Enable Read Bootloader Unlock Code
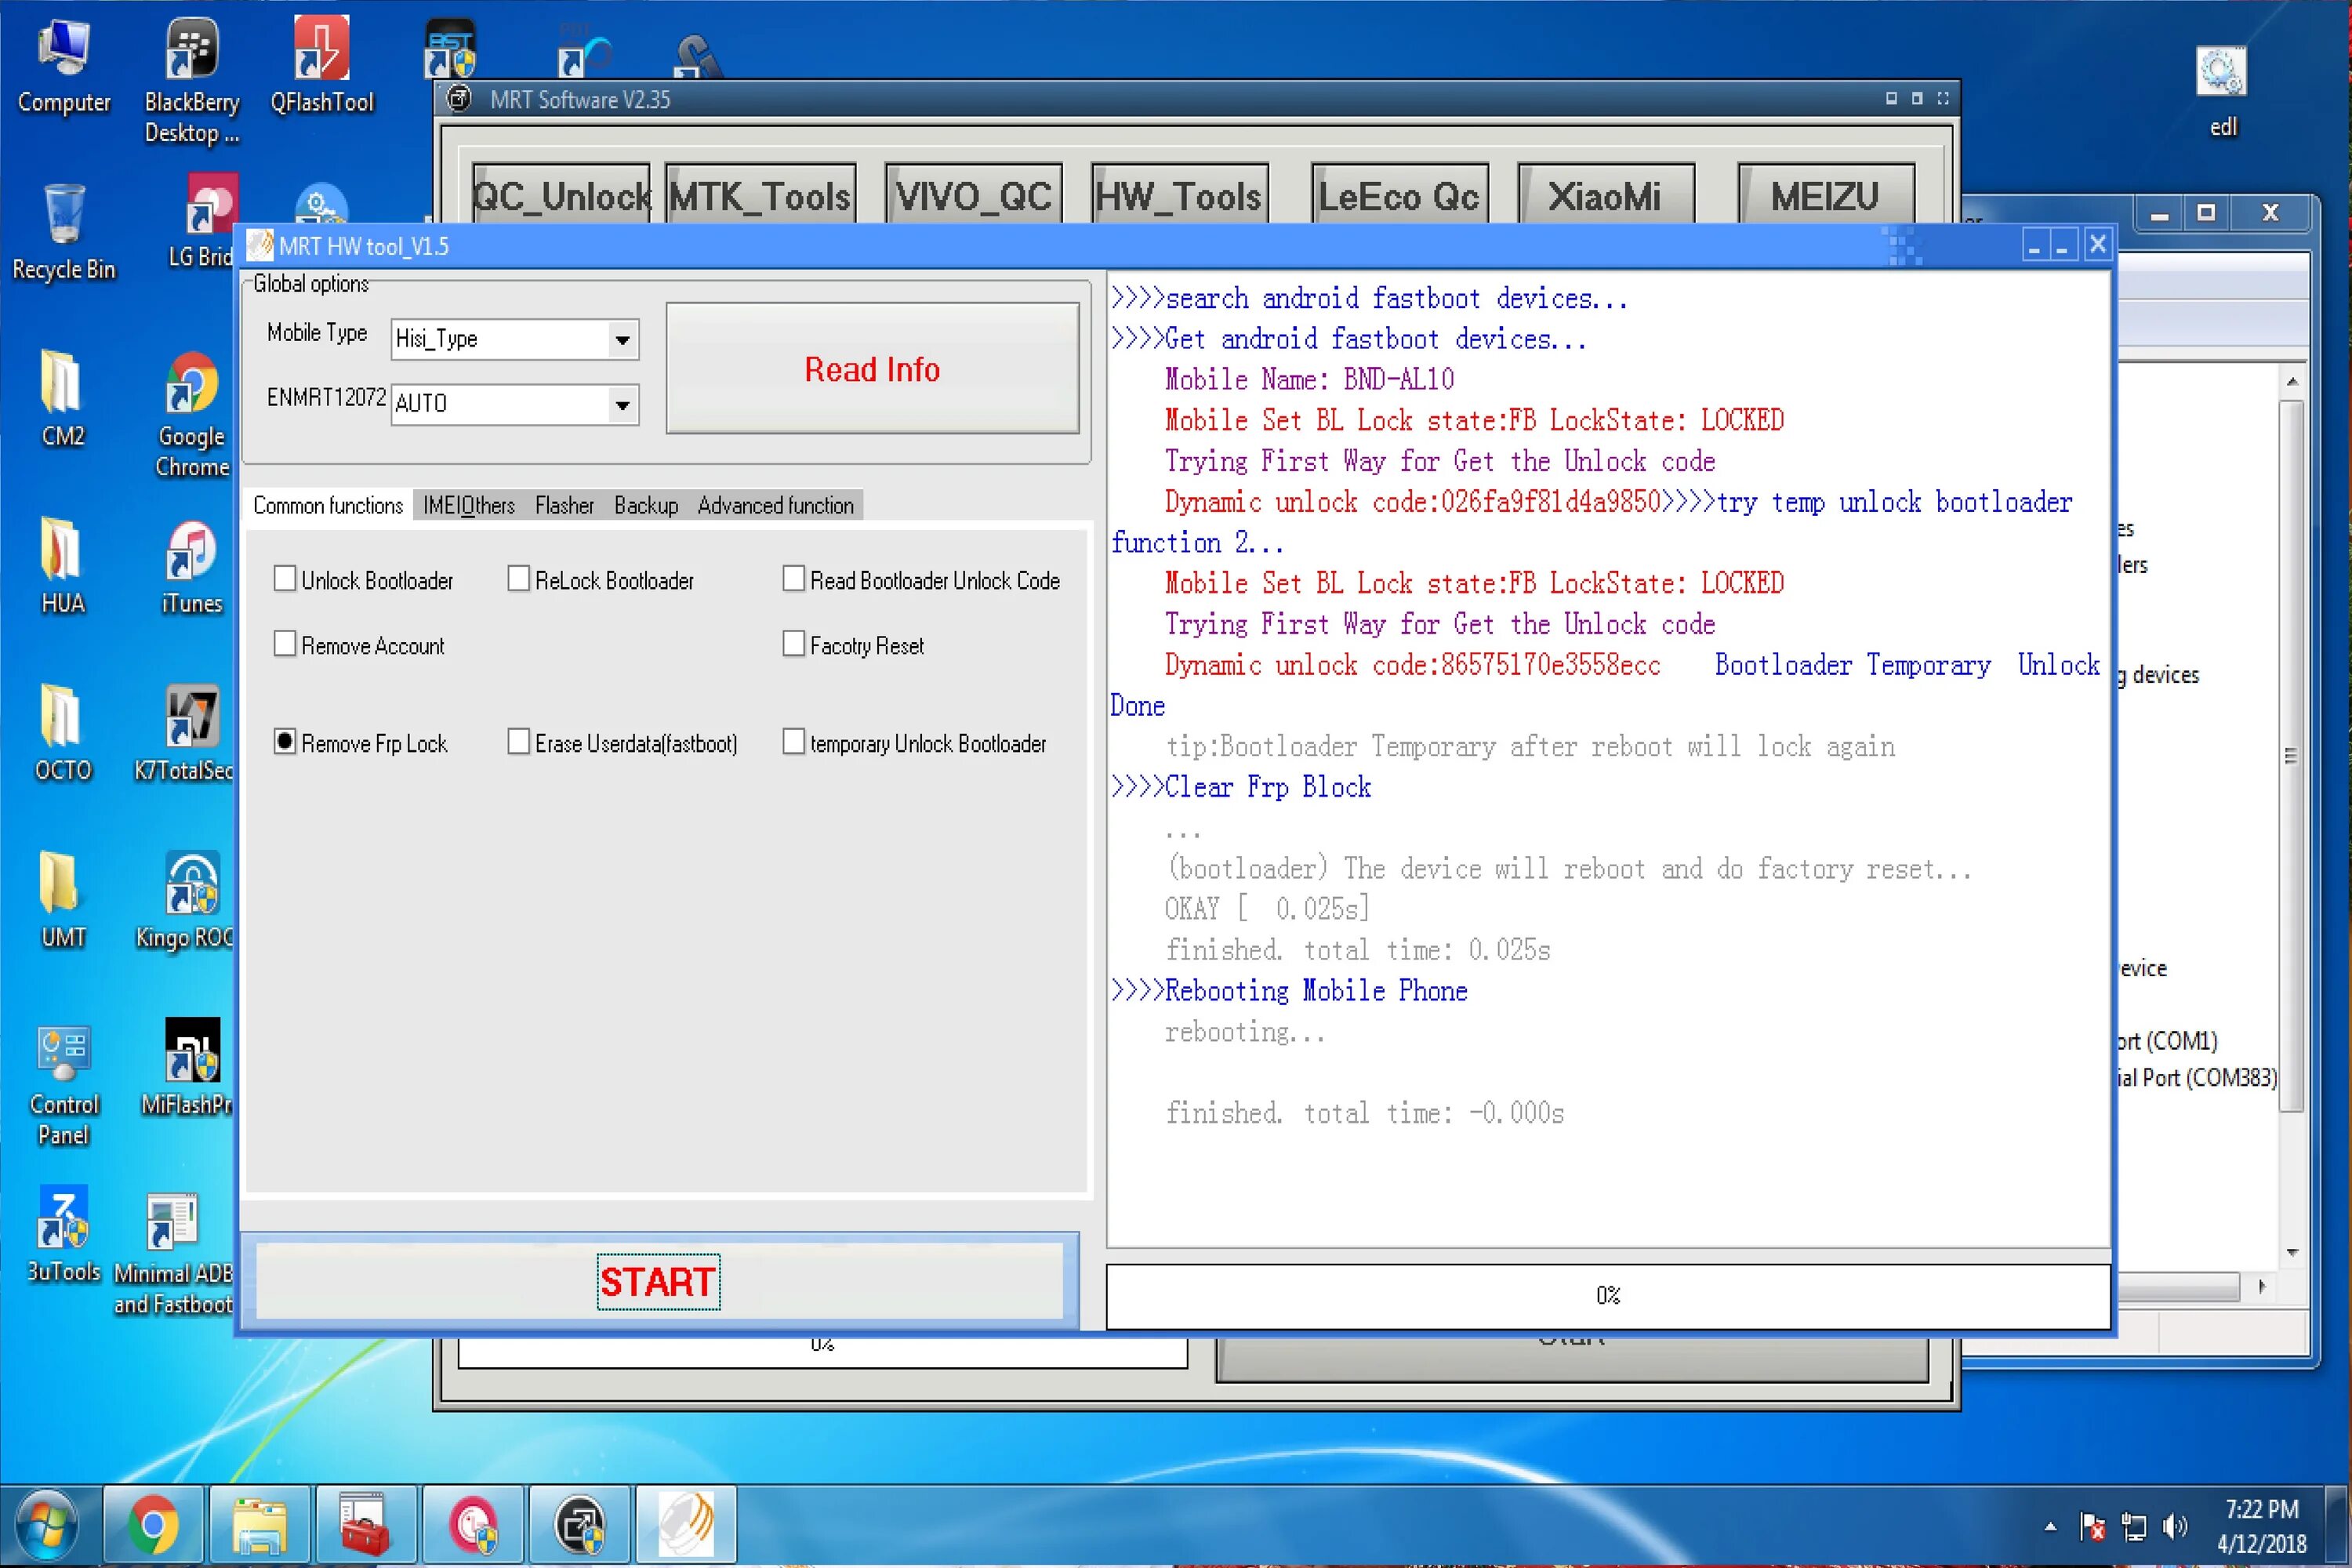The image size is (2352, 1568). point(793,579)
